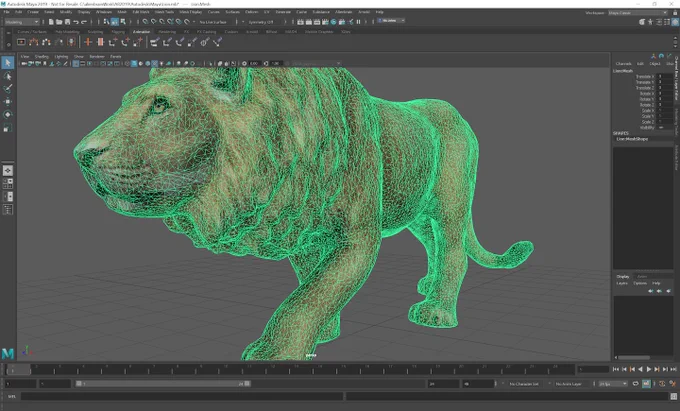Image resolution: width=680 pixels, height=411 pixels.
Task: Select the Display tab in Layer Editor
Action: click(x=623, y=277)
